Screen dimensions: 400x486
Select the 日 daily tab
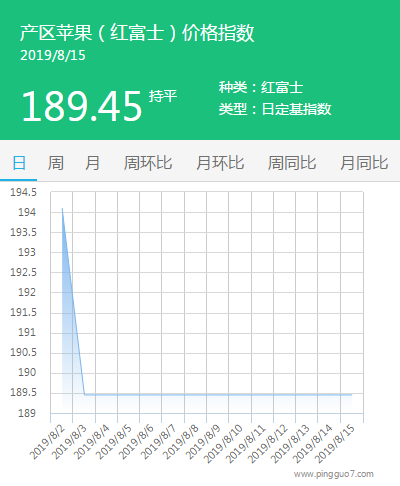19,163
